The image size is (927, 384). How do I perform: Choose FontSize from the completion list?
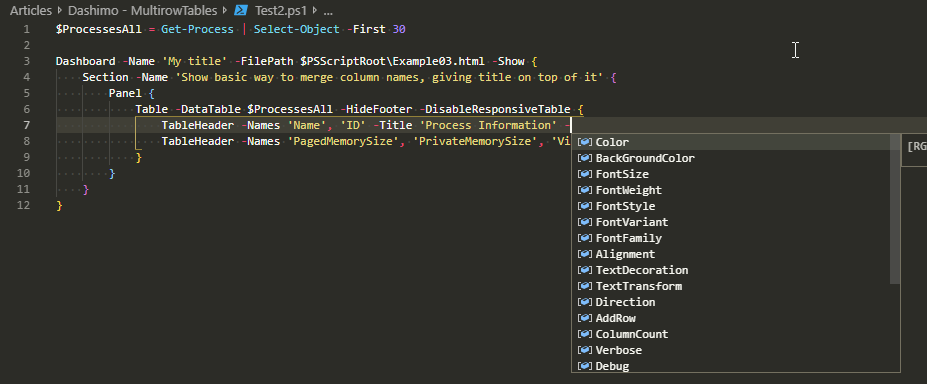click(x=735, y=174)
